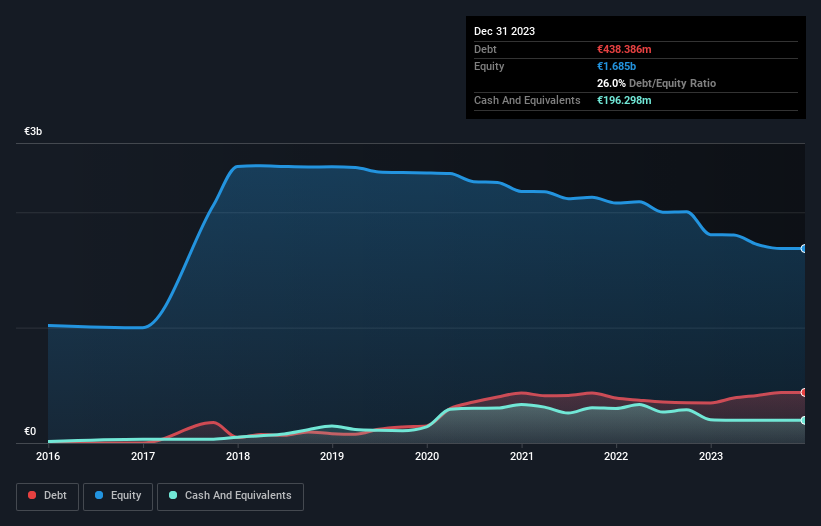Select the Debt end-point marker on chart
This screenshot has width=821, height=526.
(804, 393)
